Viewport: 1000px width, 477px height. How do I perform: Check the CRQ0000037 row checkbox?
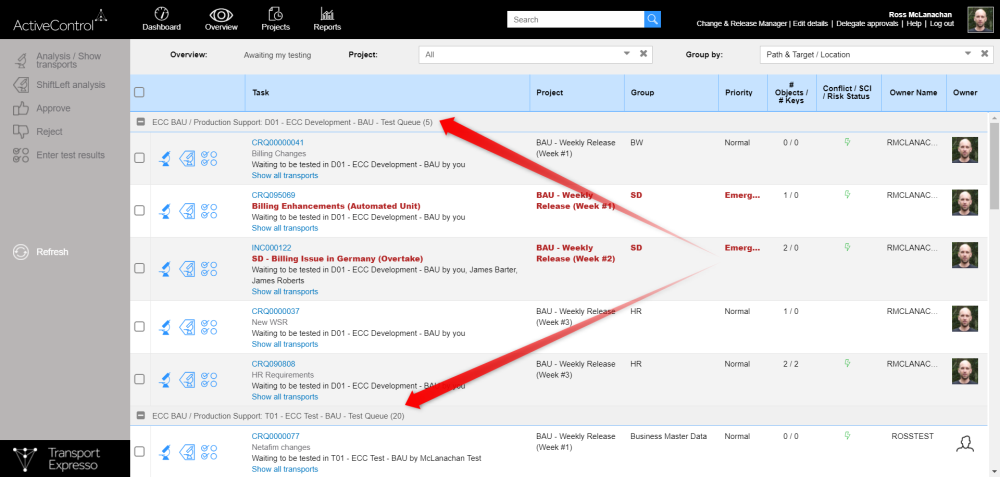click(139, 327)
